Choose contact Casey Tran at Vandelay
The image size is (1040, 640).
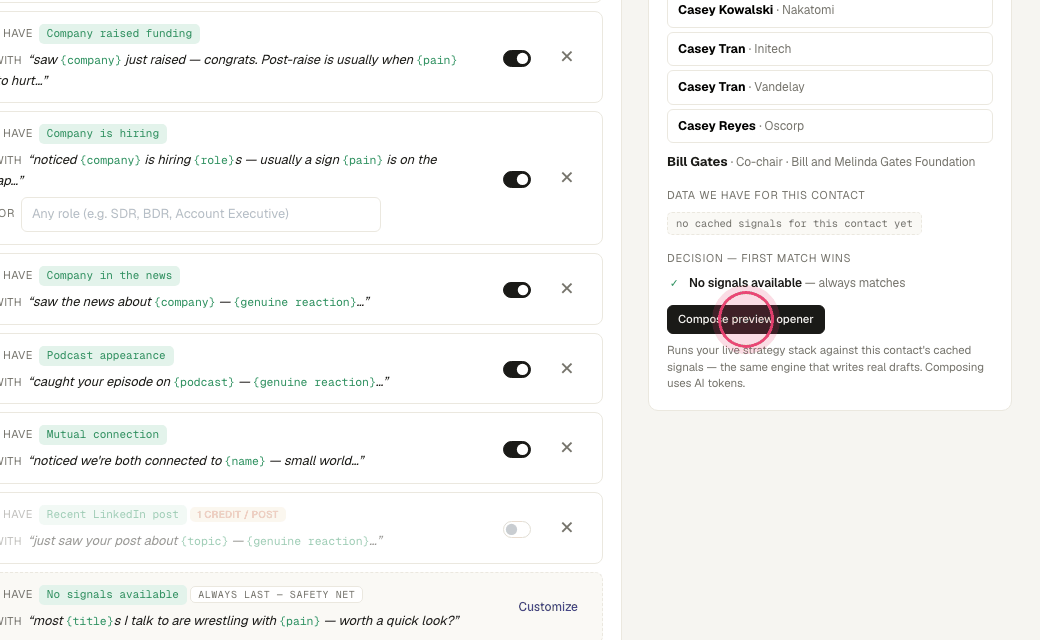830,88
